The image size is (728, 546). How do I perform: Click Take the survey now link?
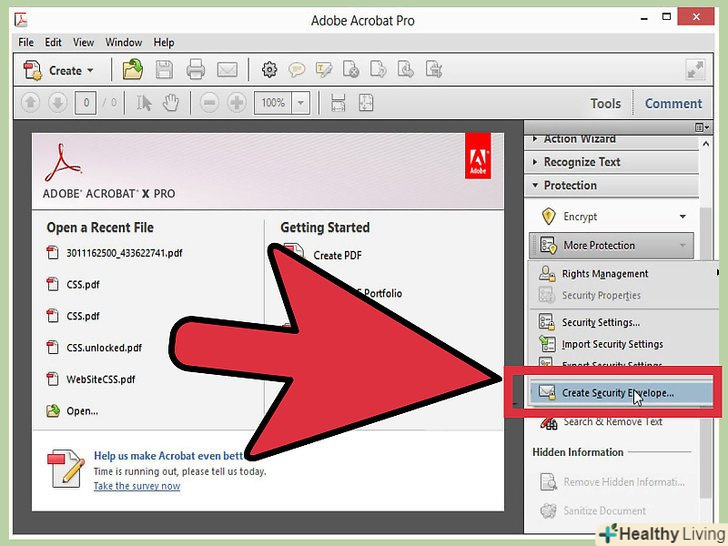(137, 486)
